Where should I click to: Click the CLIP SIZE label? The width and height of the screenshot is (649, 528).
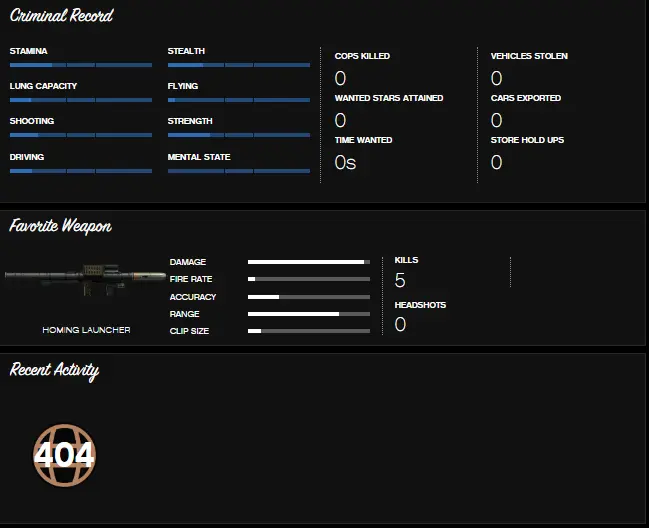pyautogui.click(x=189, y=331)
